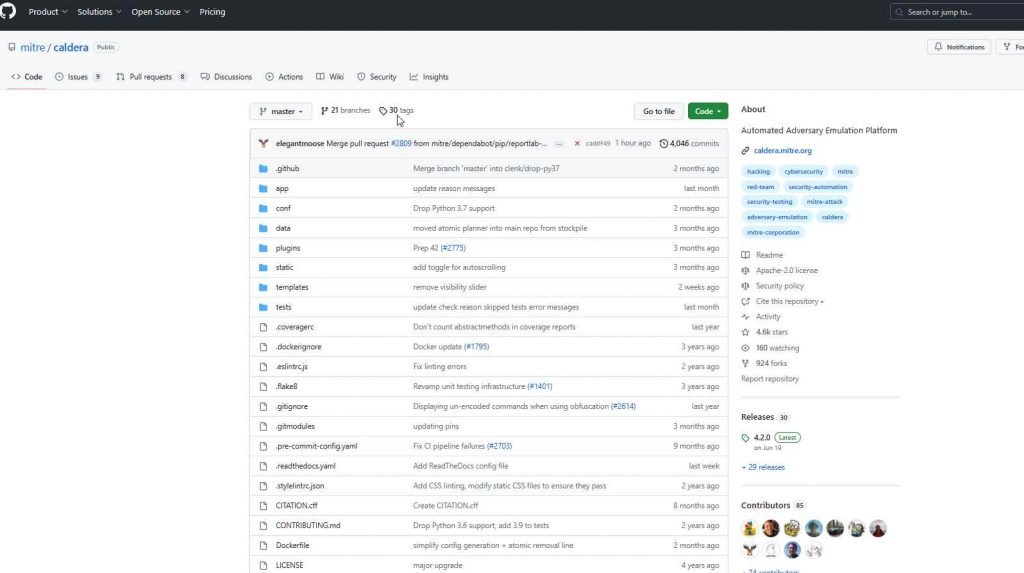The width and height of the screenshot is (1024, 573).
Task: Click the 21 branches link
Action: pos(345,111)
